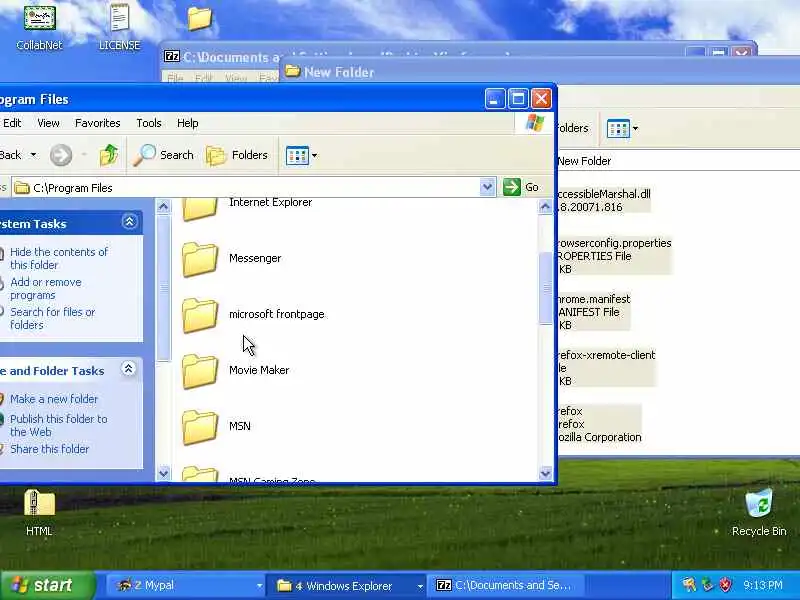Viewport: 800px width, 600px height.
Task: Select the Movie Maker folder icon
Action: (x=199, y=371)
